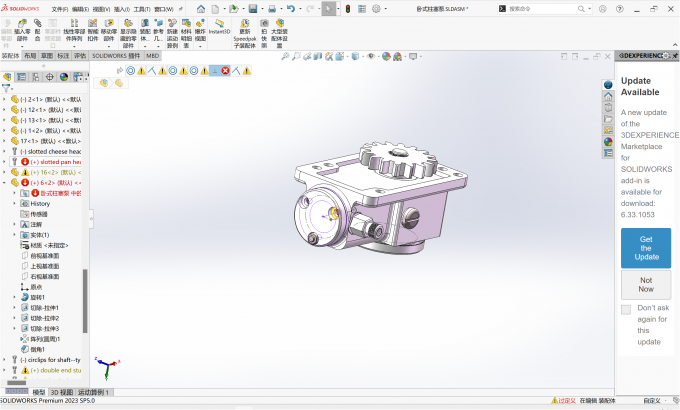Click the pump assembly 3D model

[x=379, y=198]
